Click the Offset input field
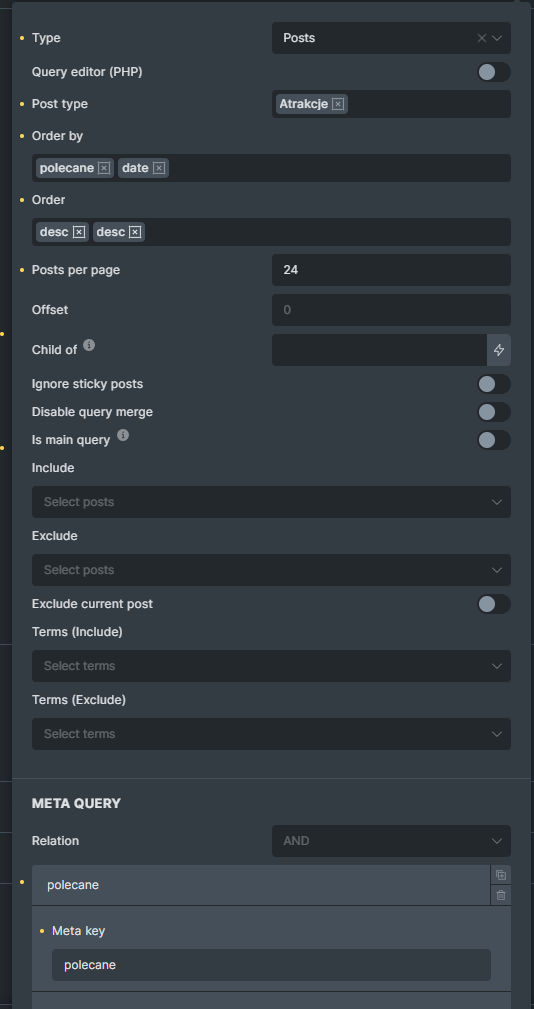The width and height of the screenshot is (534, 1009). 391,310
